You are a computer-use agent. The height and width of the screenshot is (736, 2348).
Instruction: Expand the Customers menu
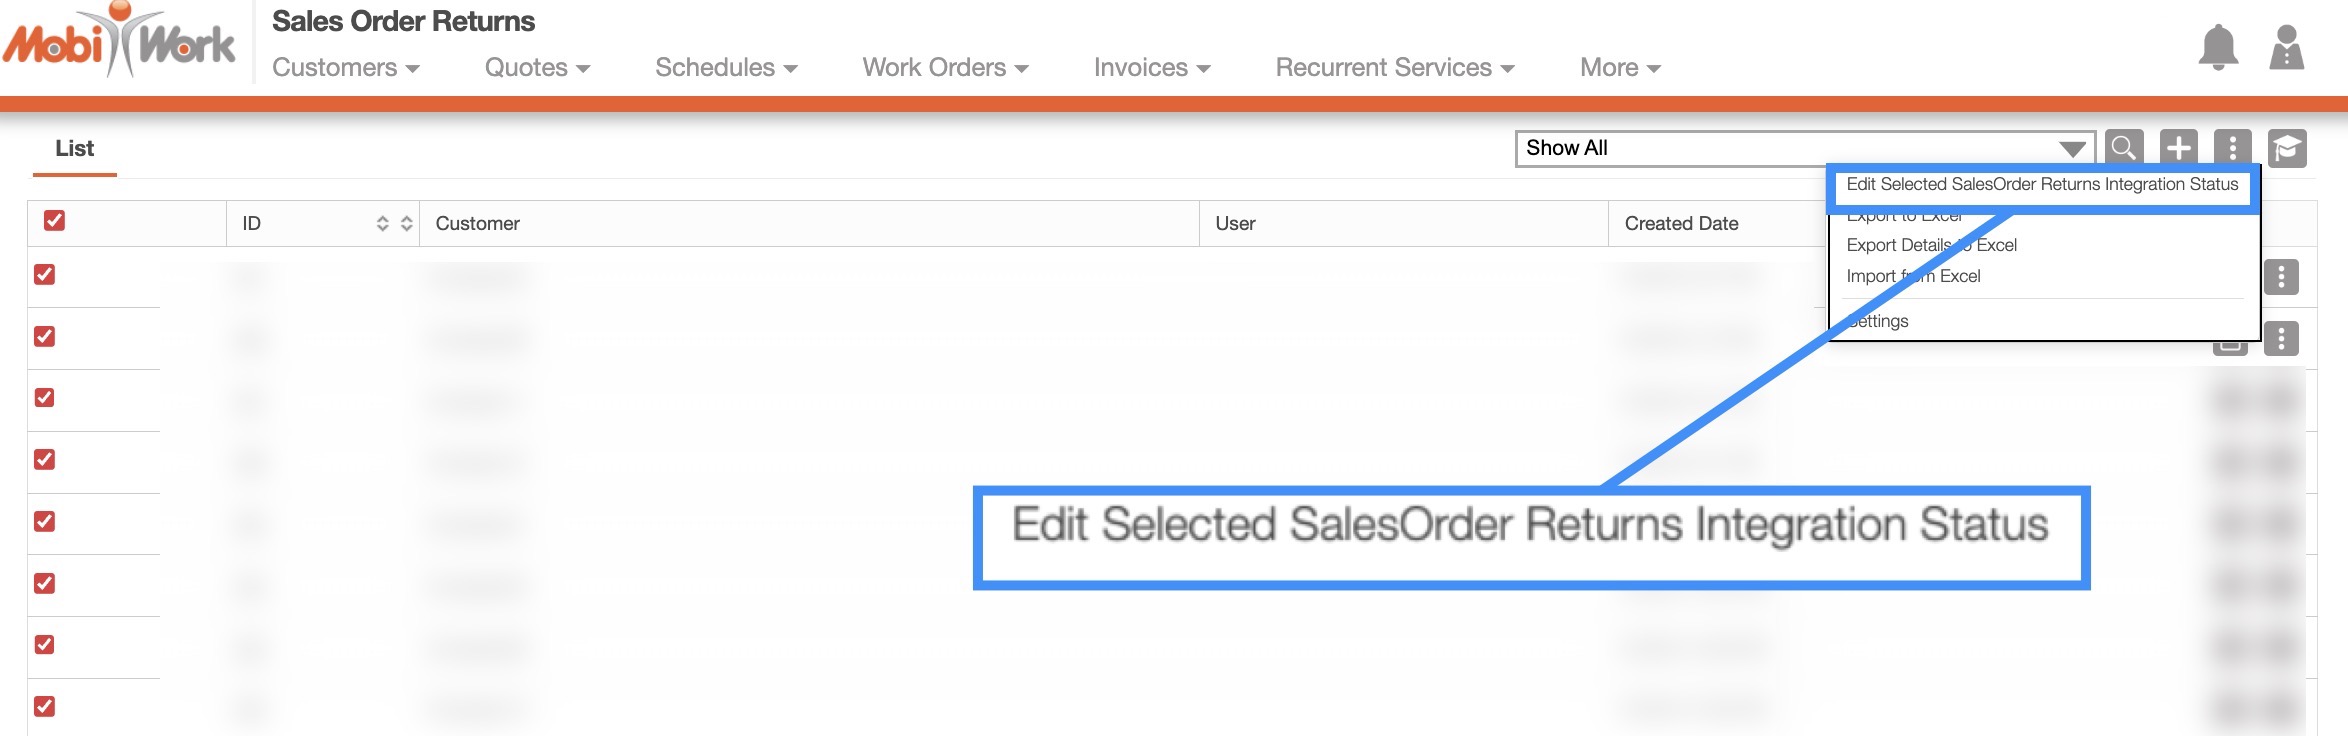click(345, 67)
